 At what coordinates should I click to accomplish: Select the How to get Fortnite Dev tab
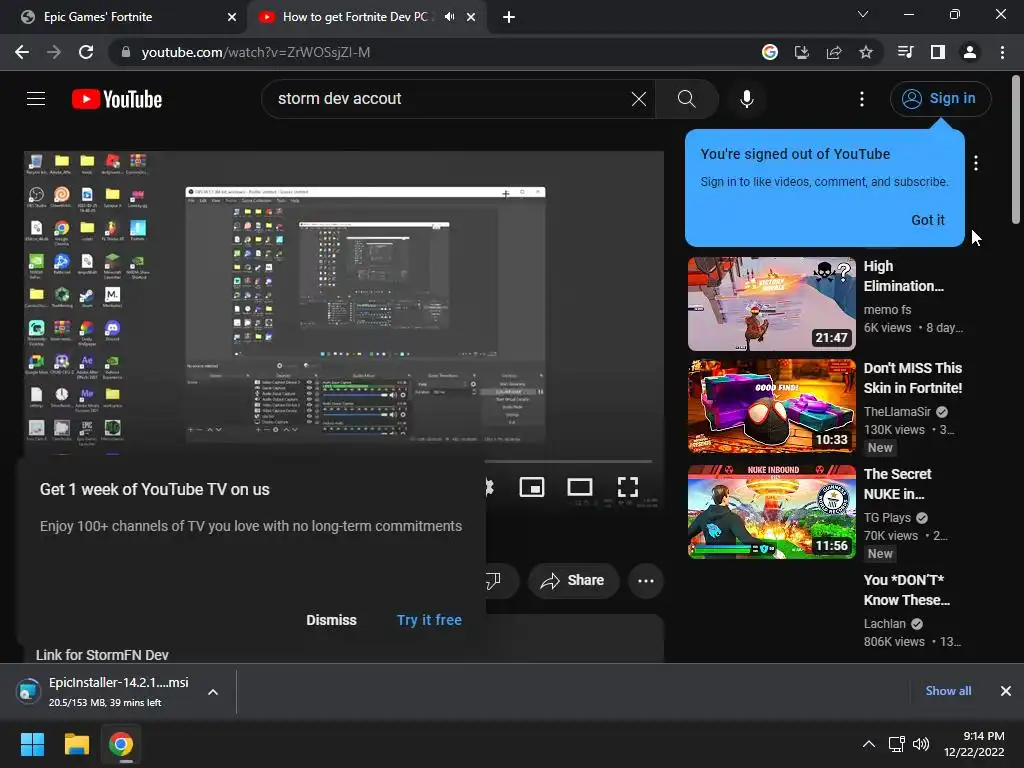pyautogui.click(x=358, y=17)
